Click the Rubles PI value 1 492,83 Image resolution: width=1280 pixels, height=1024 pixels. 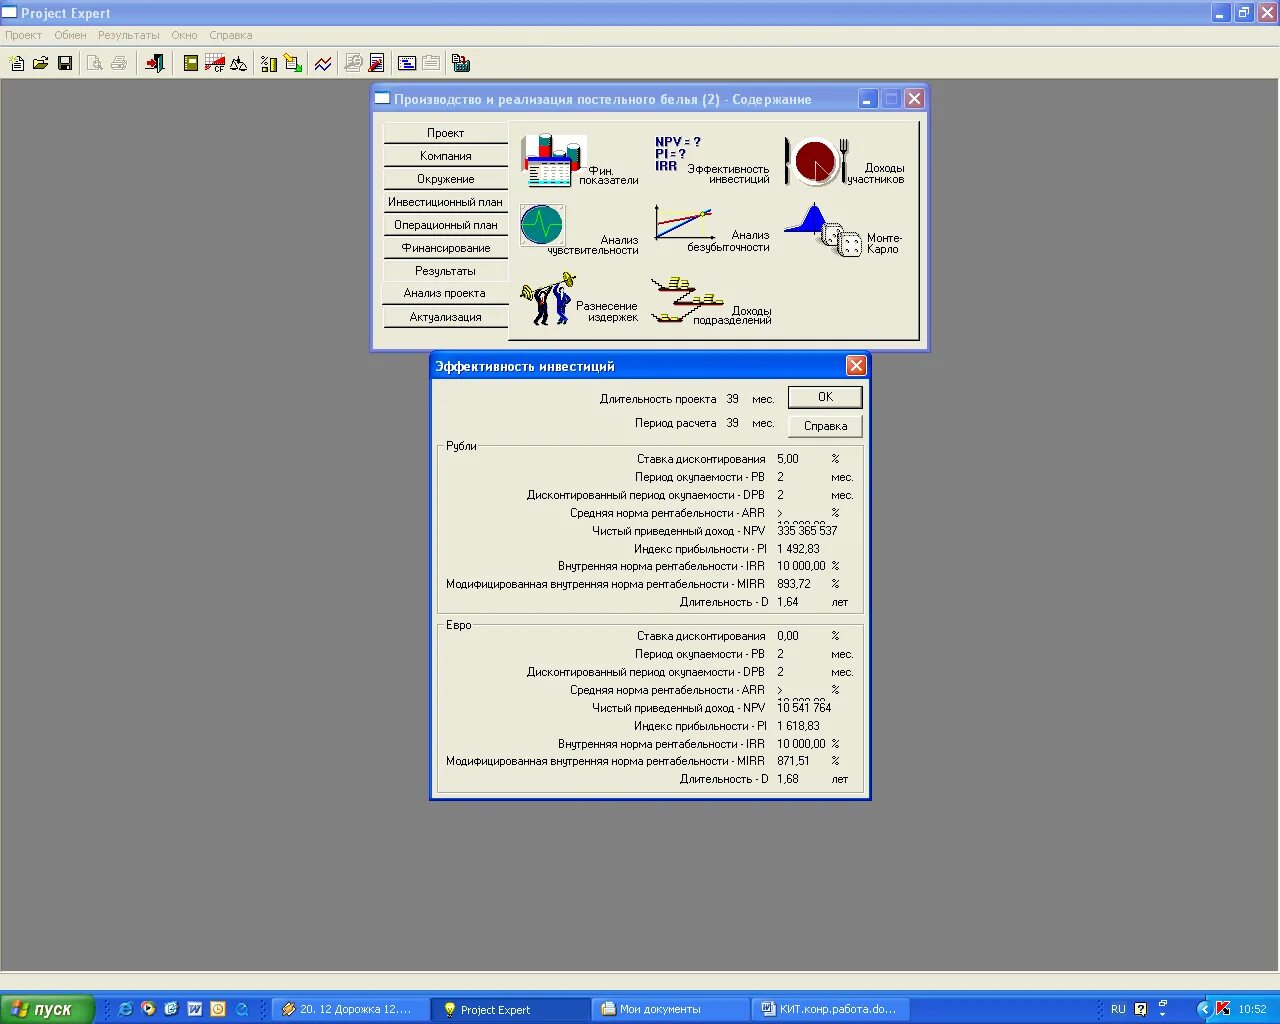[x=798, y=549]
